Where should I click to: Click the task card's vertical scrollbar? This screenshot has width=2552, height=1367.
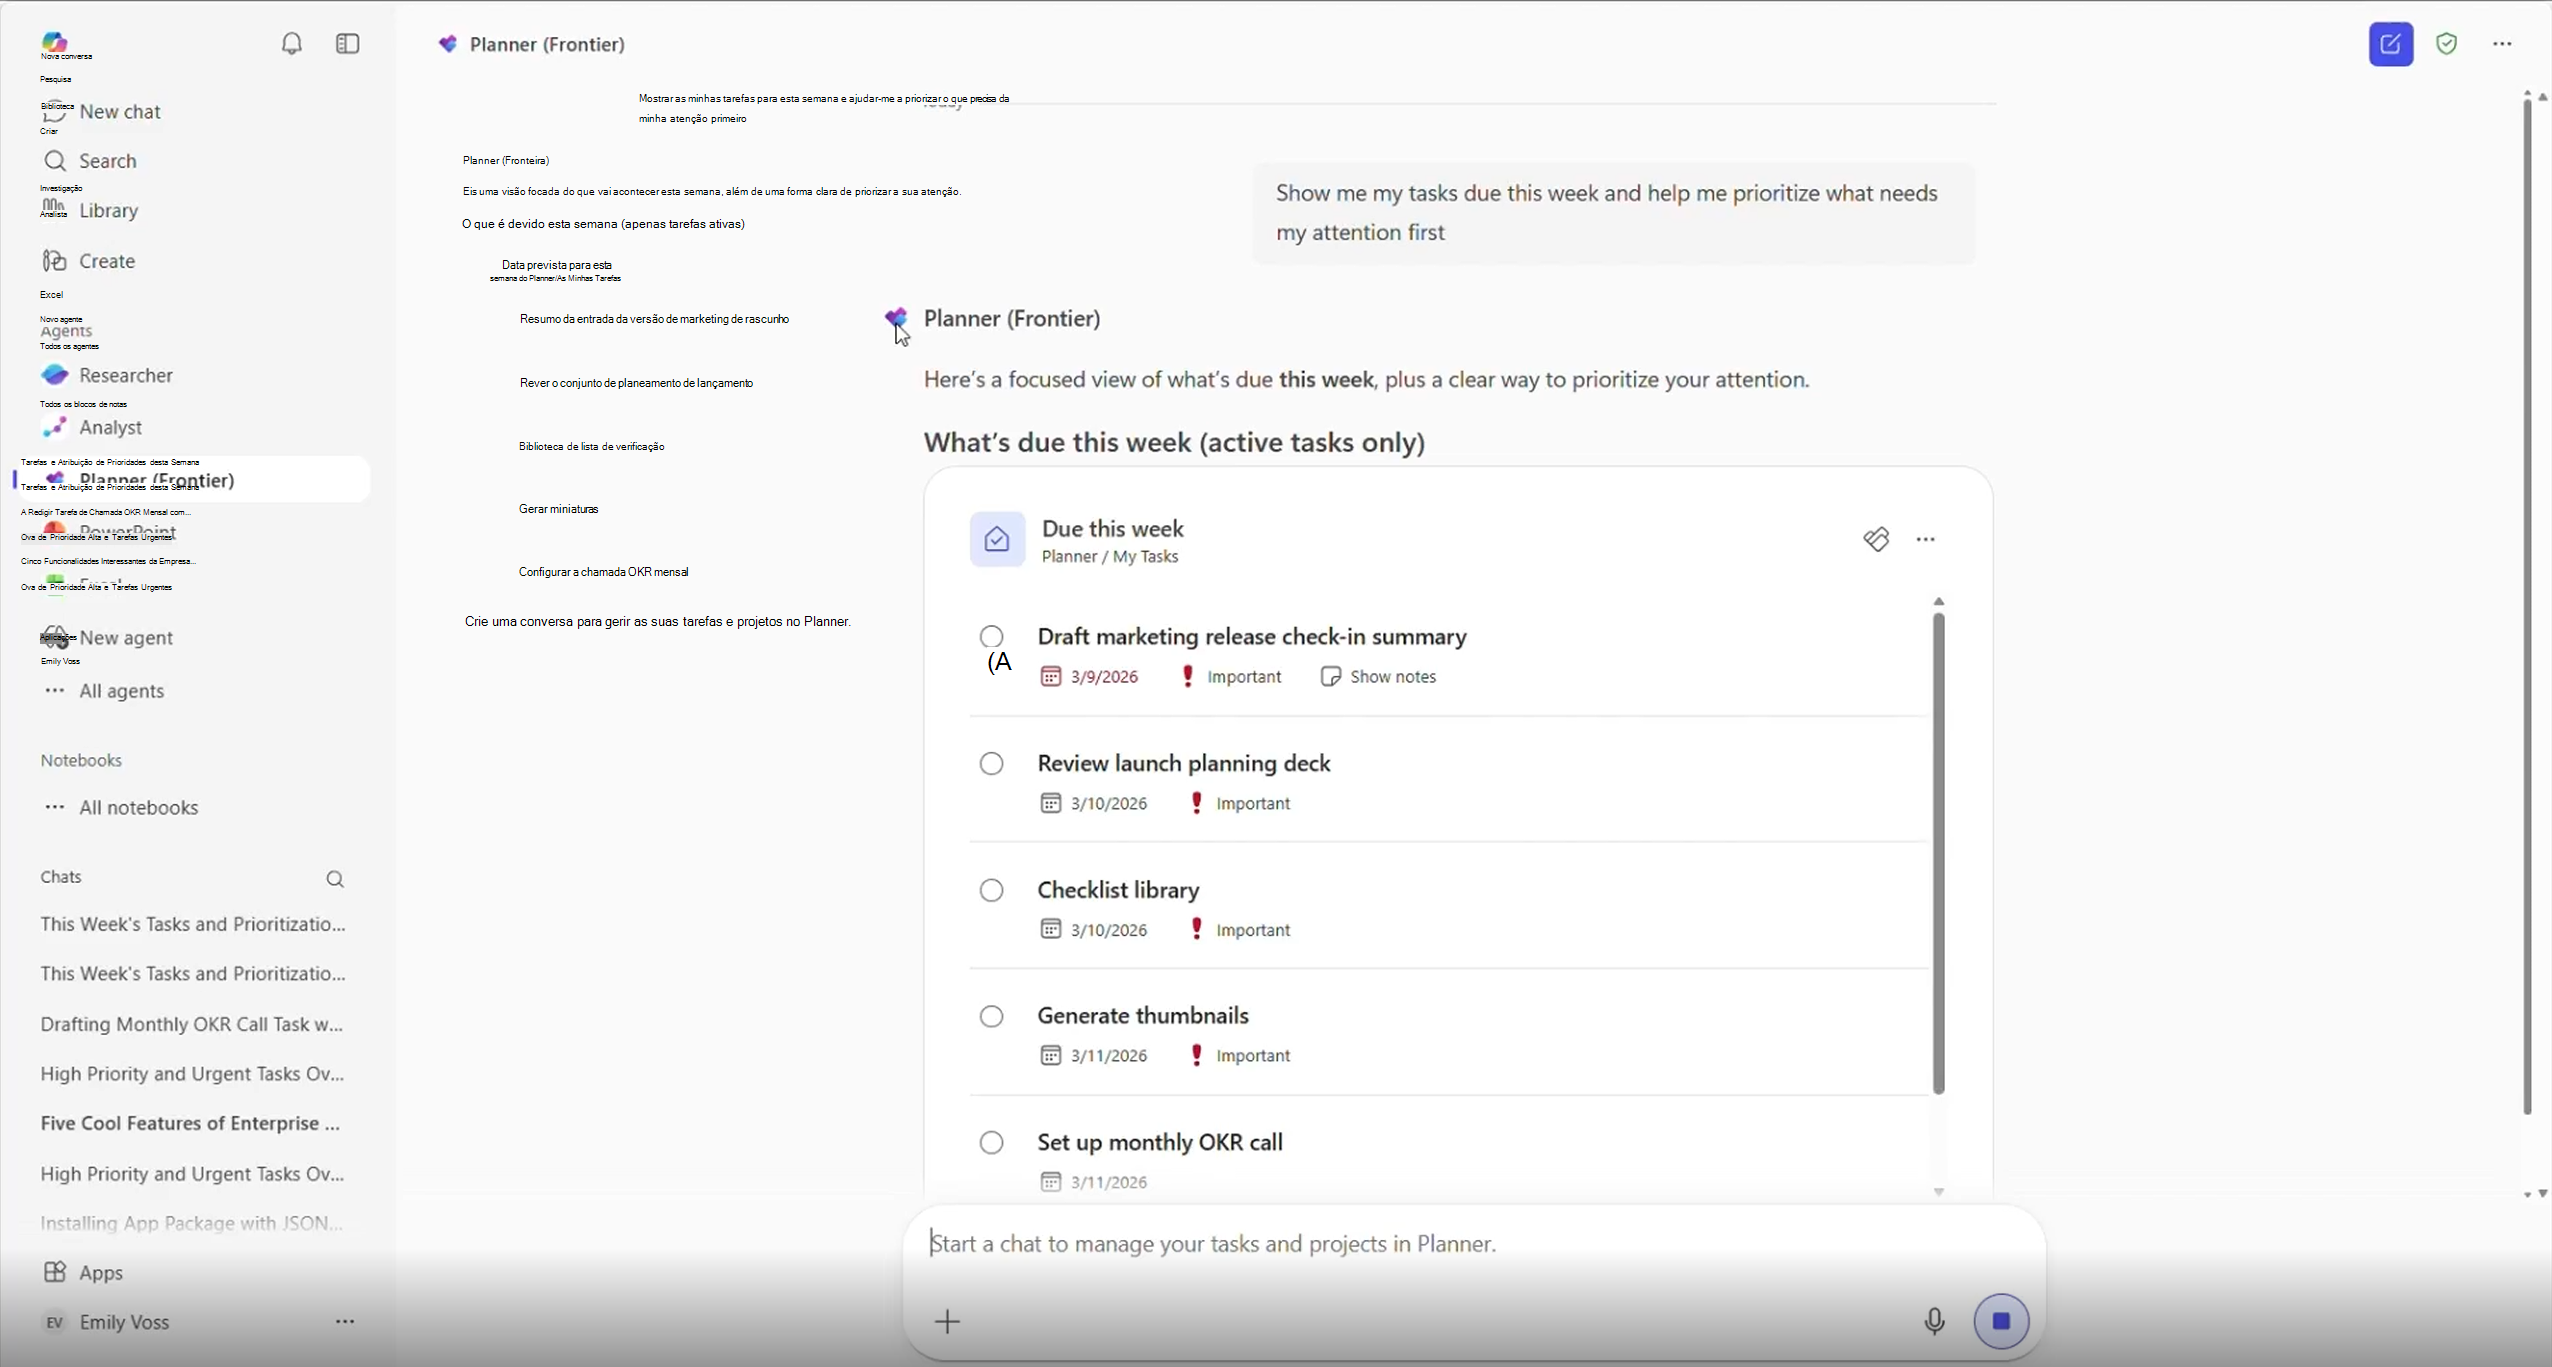pyautogui.click(x=1939, y=853)
